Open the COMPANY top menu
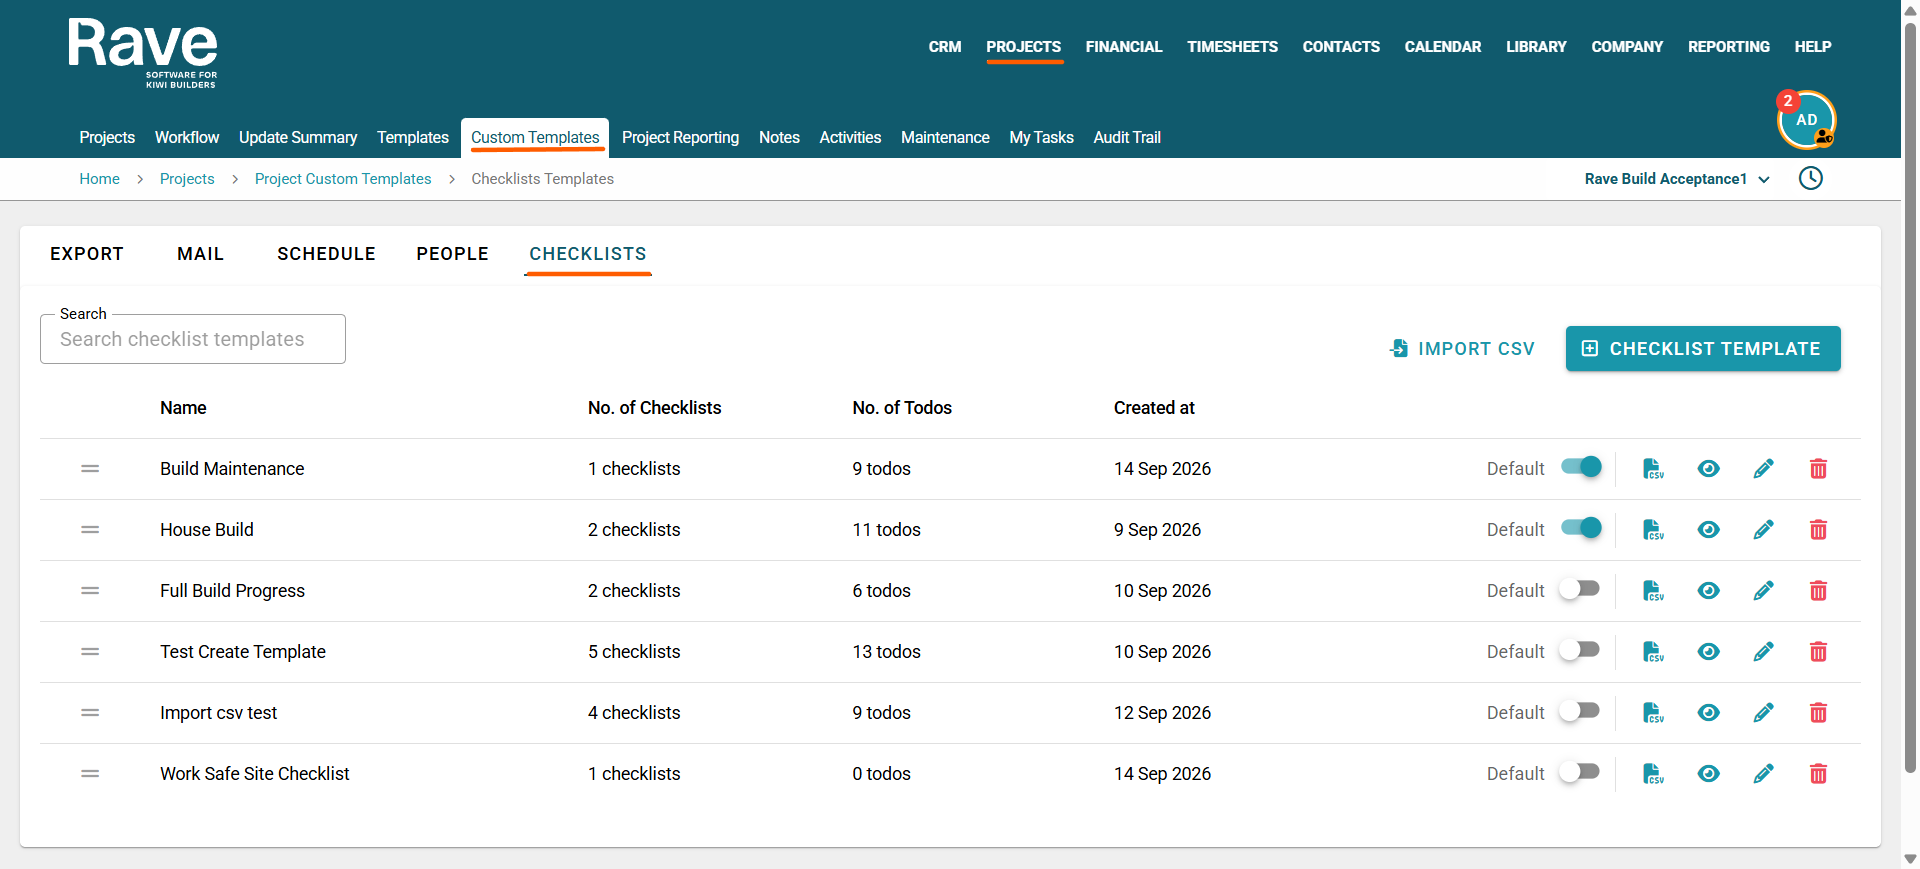 pyautogui.click(x=1627, y=47)
